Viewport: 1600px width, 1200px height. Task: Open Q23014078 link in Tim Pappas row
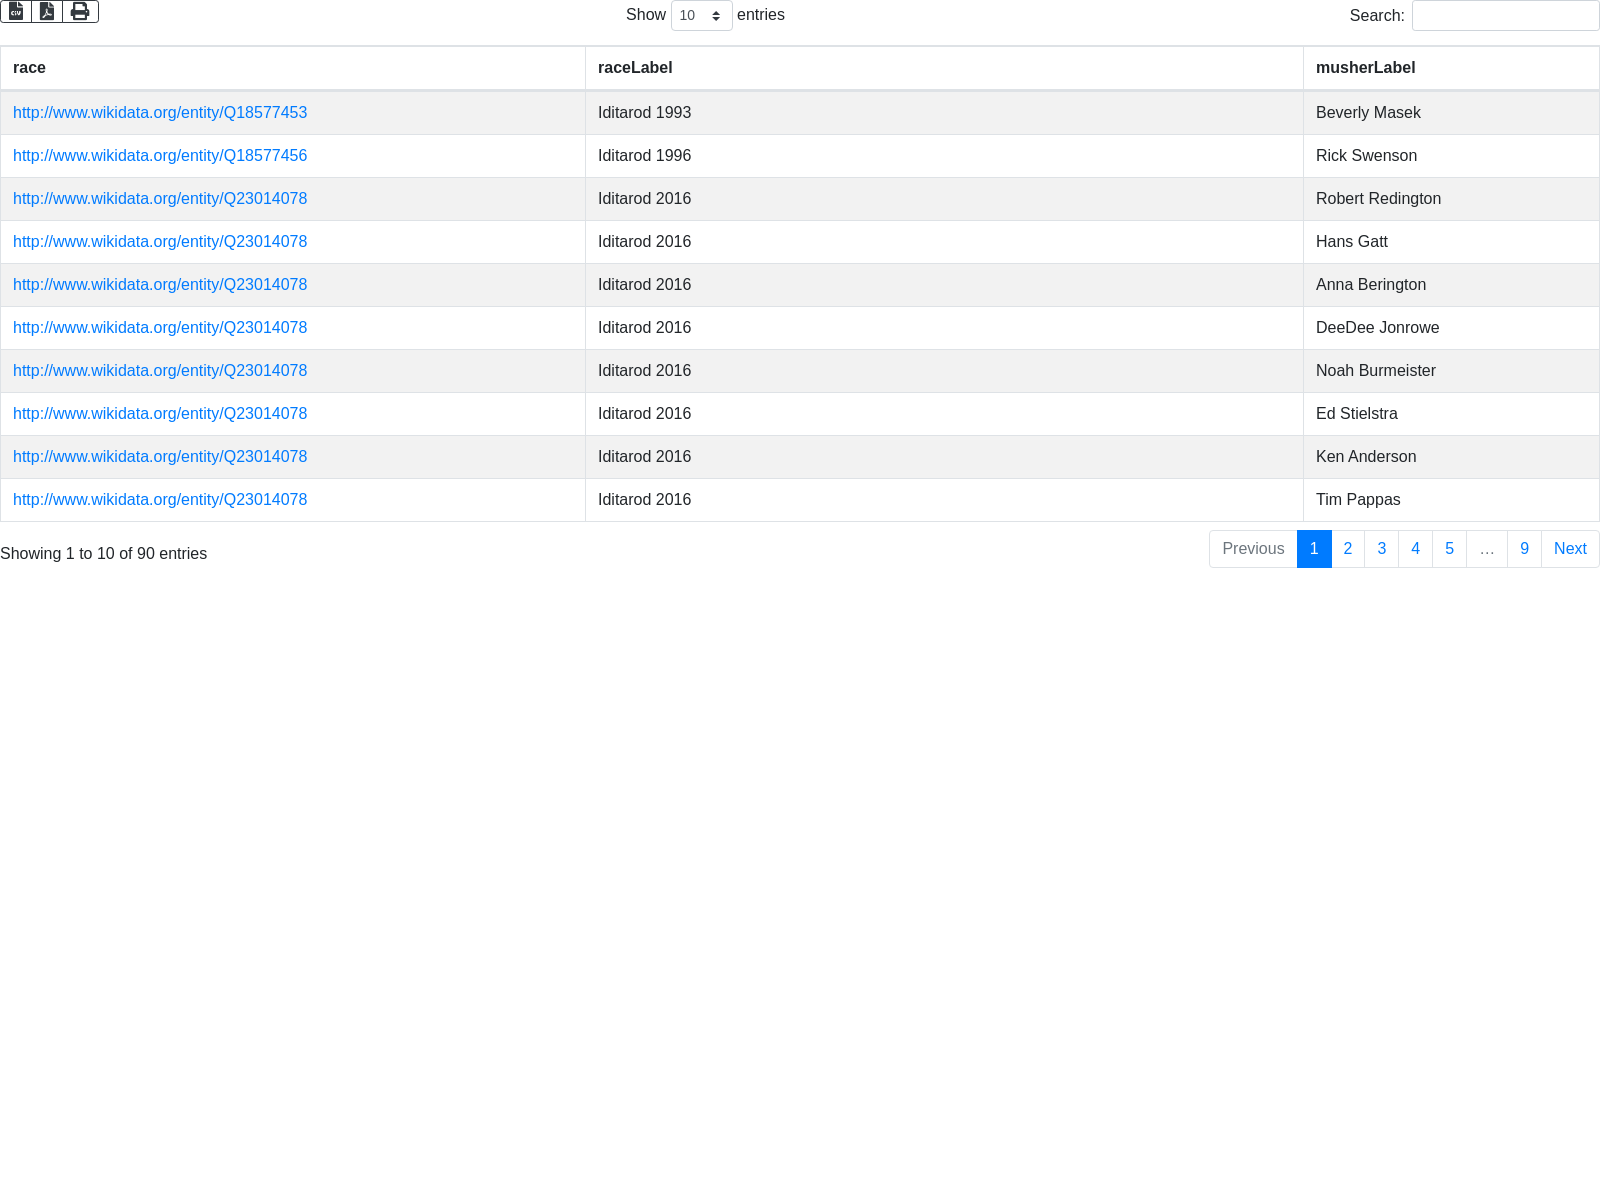point(160,500)
